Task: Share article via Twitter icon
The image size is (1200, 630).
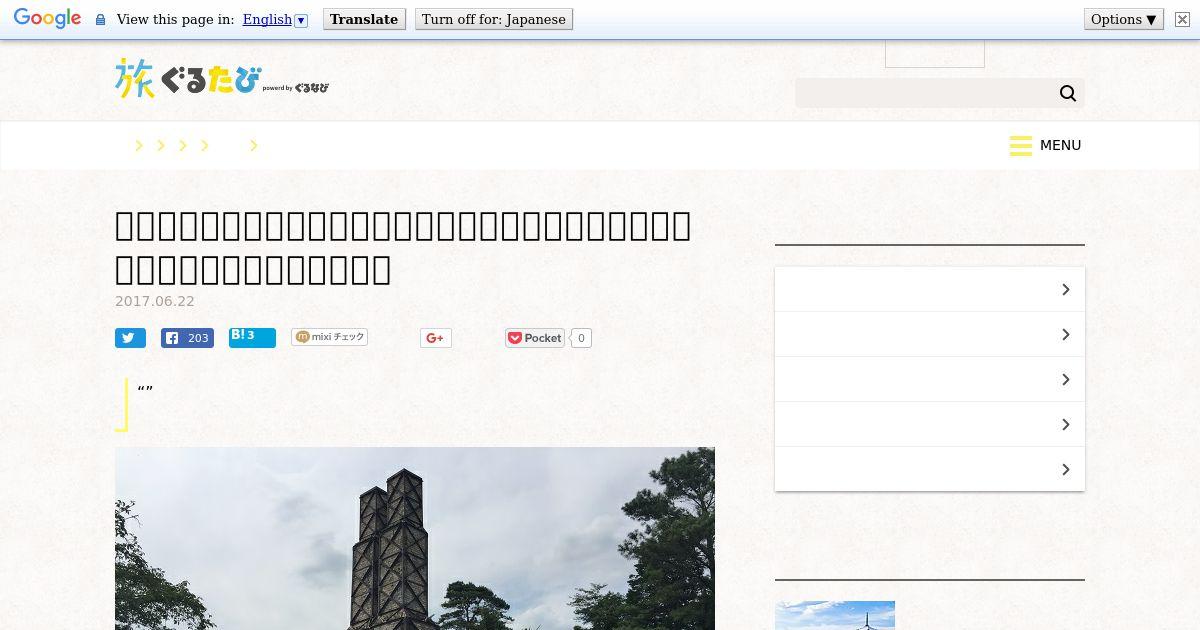Action: click(130, 338)
